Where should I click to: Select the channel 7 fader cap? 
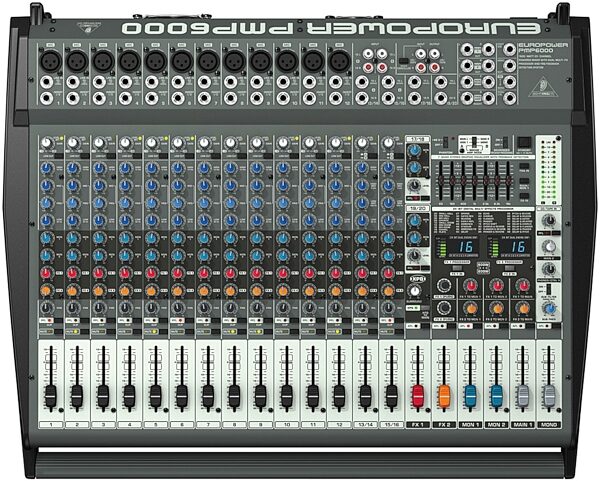(x=208, y=398)
